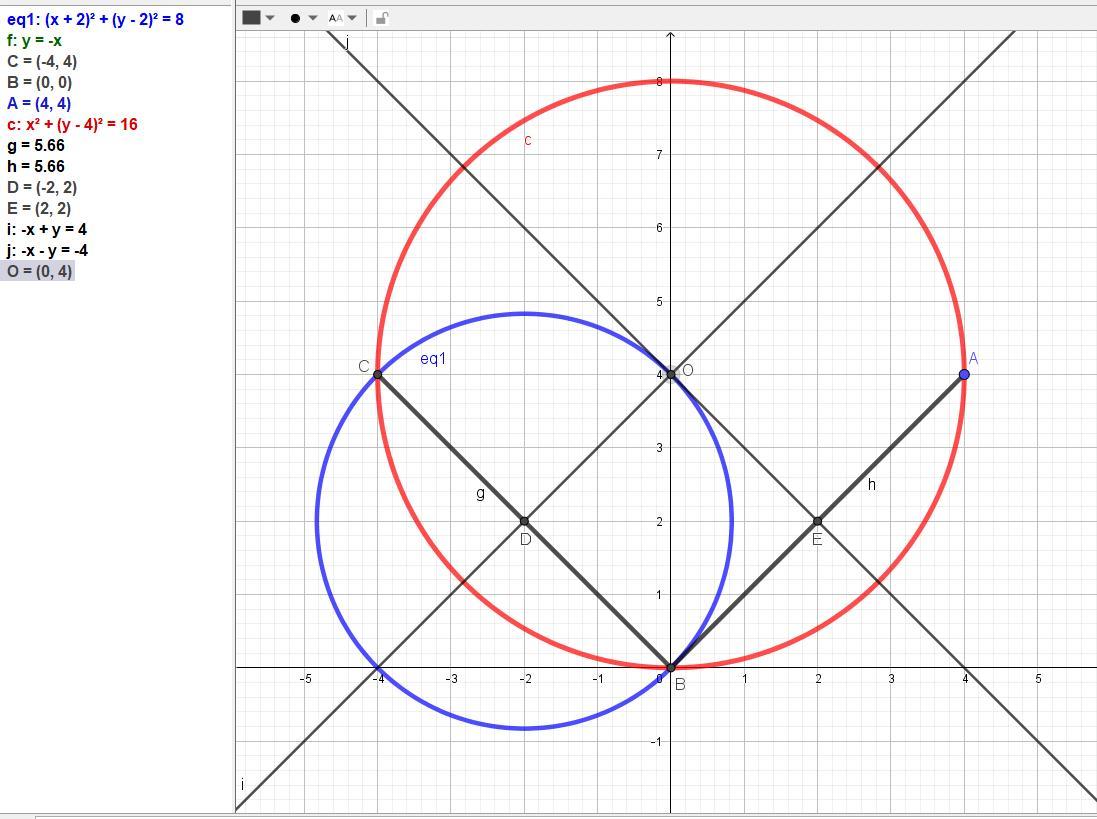The image size is (1097, 819).
Task: Click point D on the graph
Action: click(525, 521)
